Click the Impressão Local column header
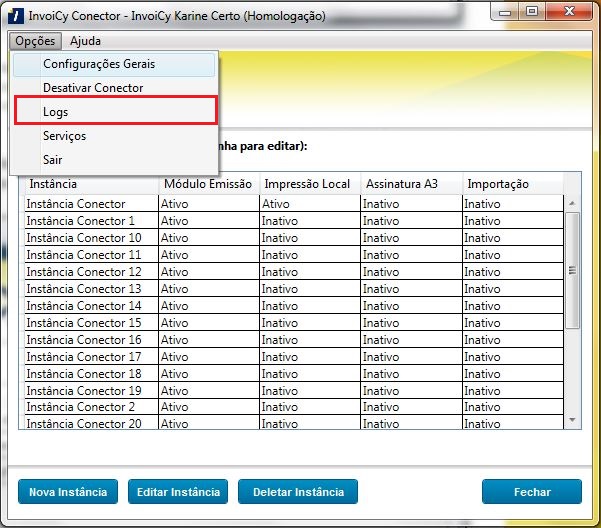601x528 pixels. pos(310,184)
